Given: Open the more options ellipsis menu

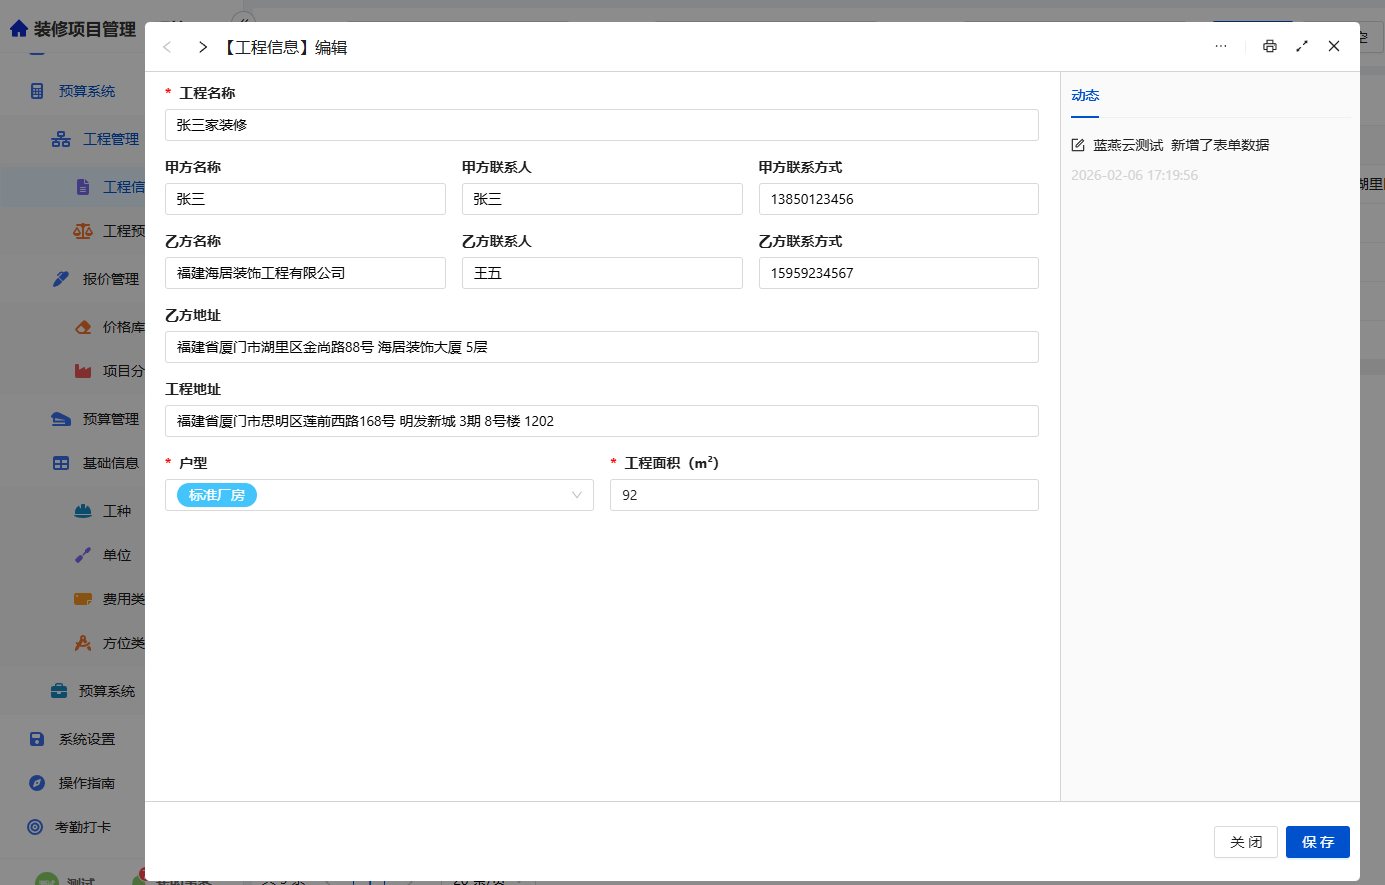Looking at the screenshot, I should (x=1221, y=46).
